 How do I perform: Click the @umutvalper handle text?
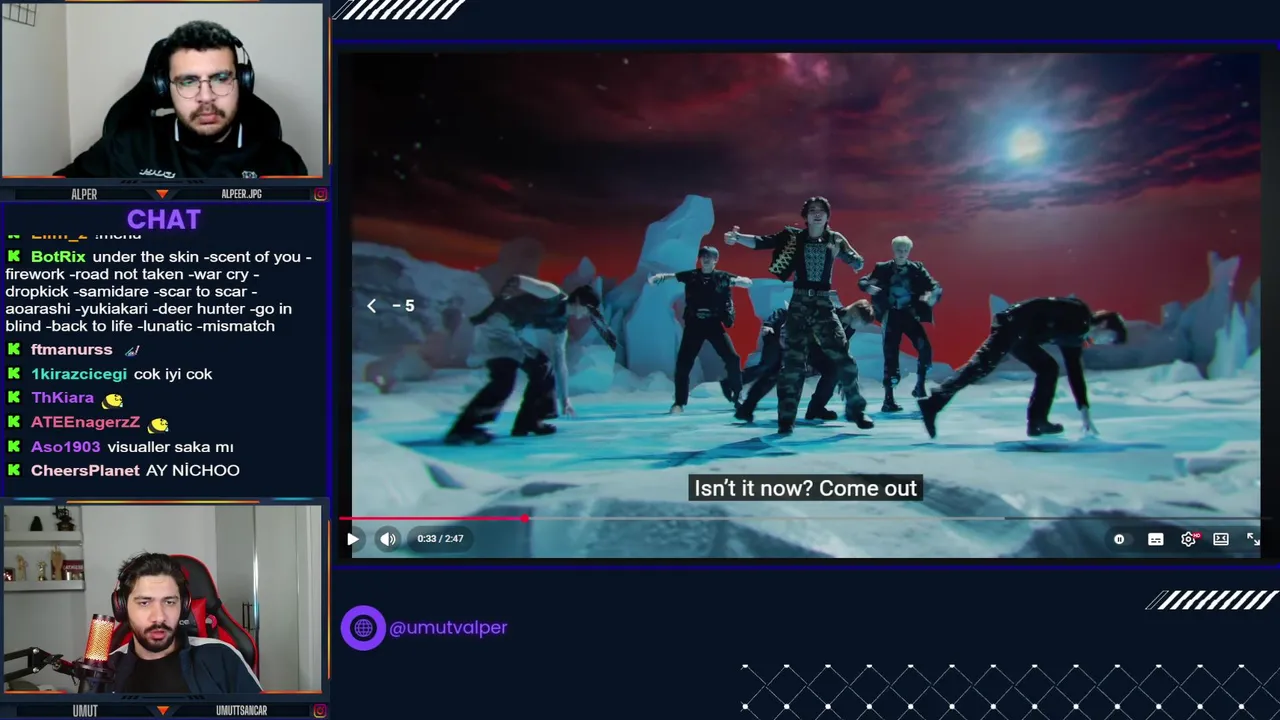click(x=448, y=628)
